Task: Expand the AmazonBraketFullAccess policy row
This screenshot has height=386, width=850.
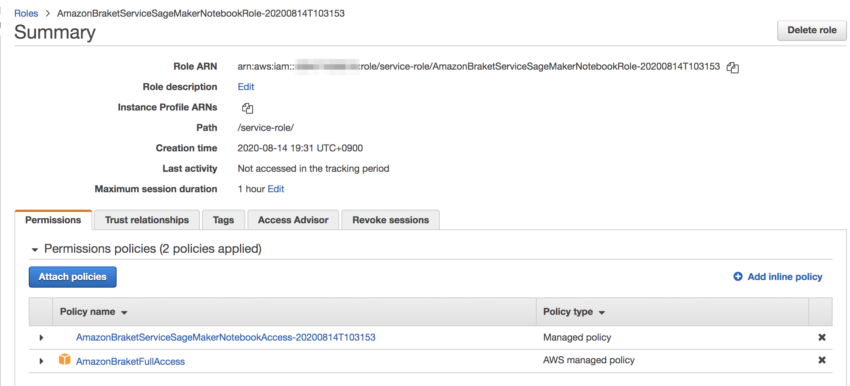Action: pyautogui.click(x=42, y=361)
